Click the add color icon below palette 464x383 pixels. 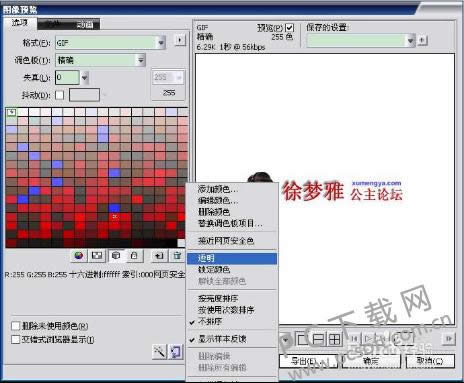pyautogui.click(x=159, y=256)
